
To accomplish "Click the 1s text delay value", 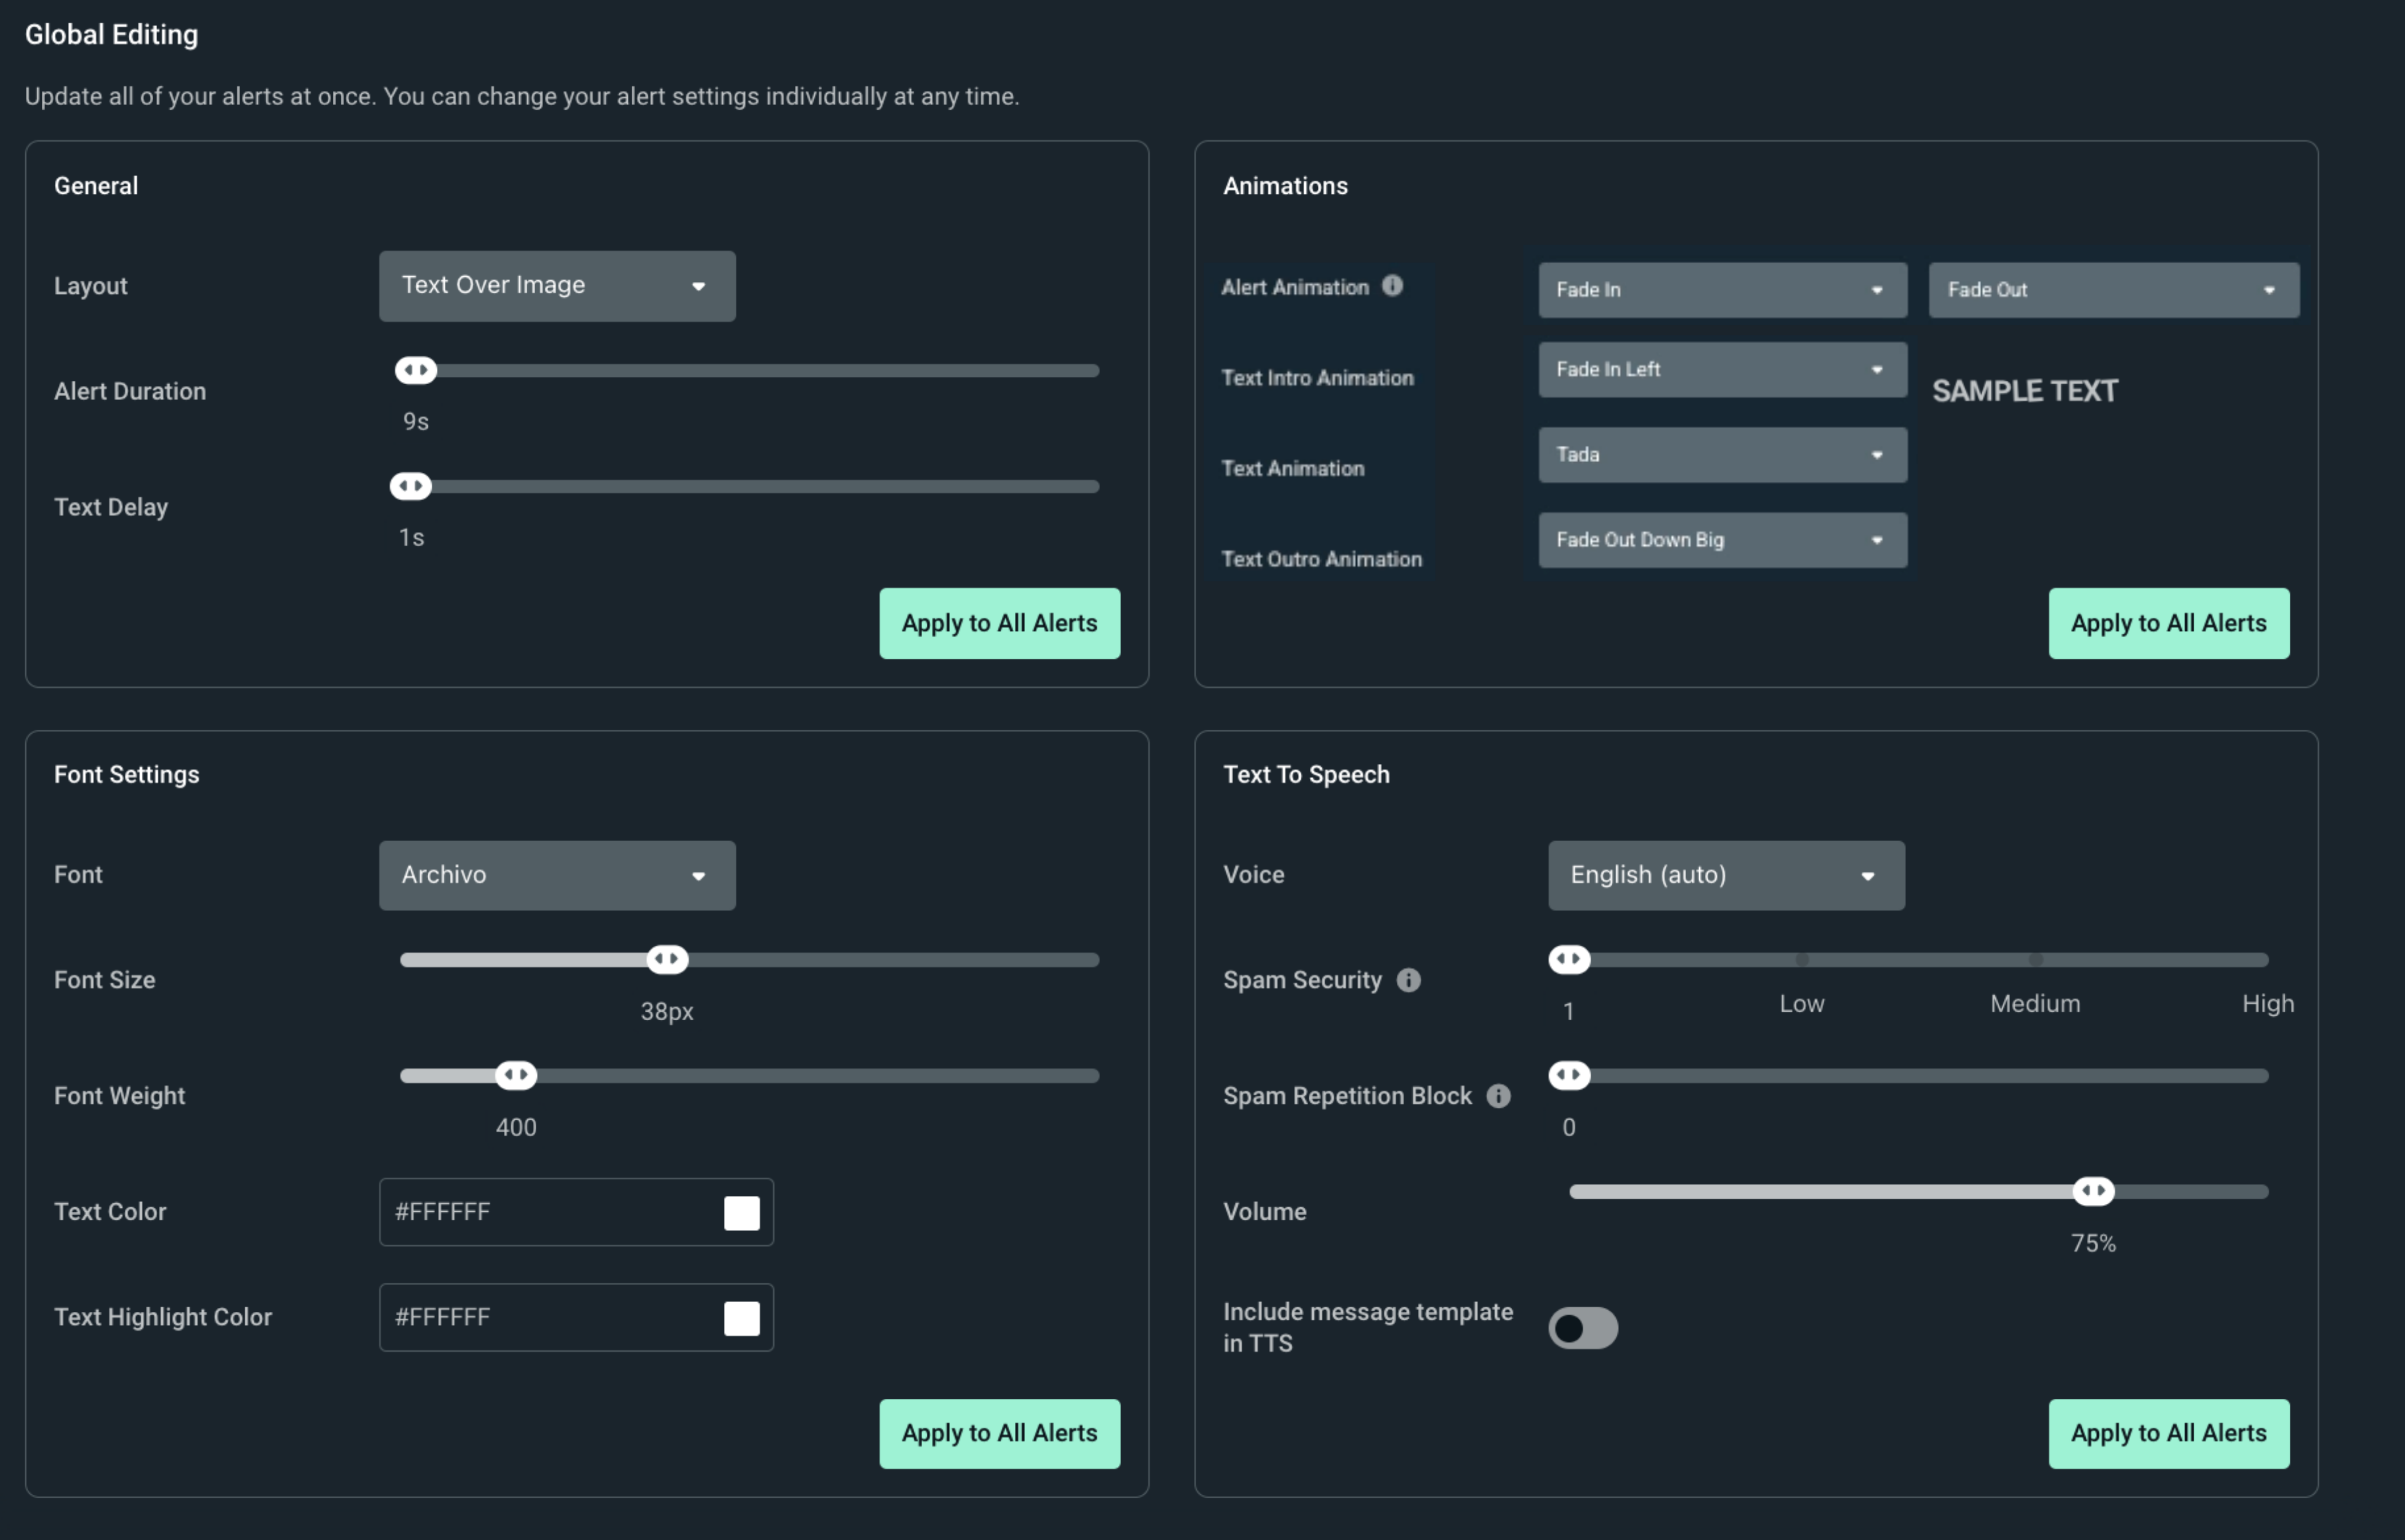I will (411, 538).
